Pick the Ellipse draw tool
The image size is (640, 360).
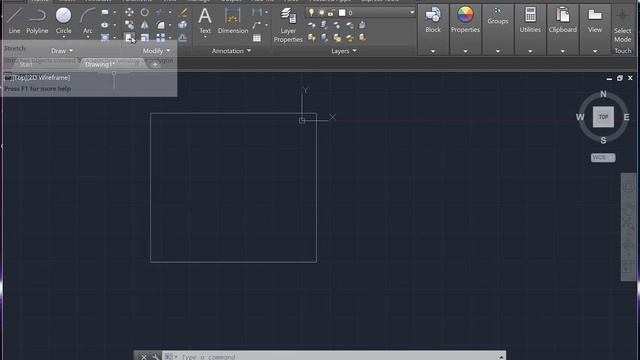(x=105, y=25)
